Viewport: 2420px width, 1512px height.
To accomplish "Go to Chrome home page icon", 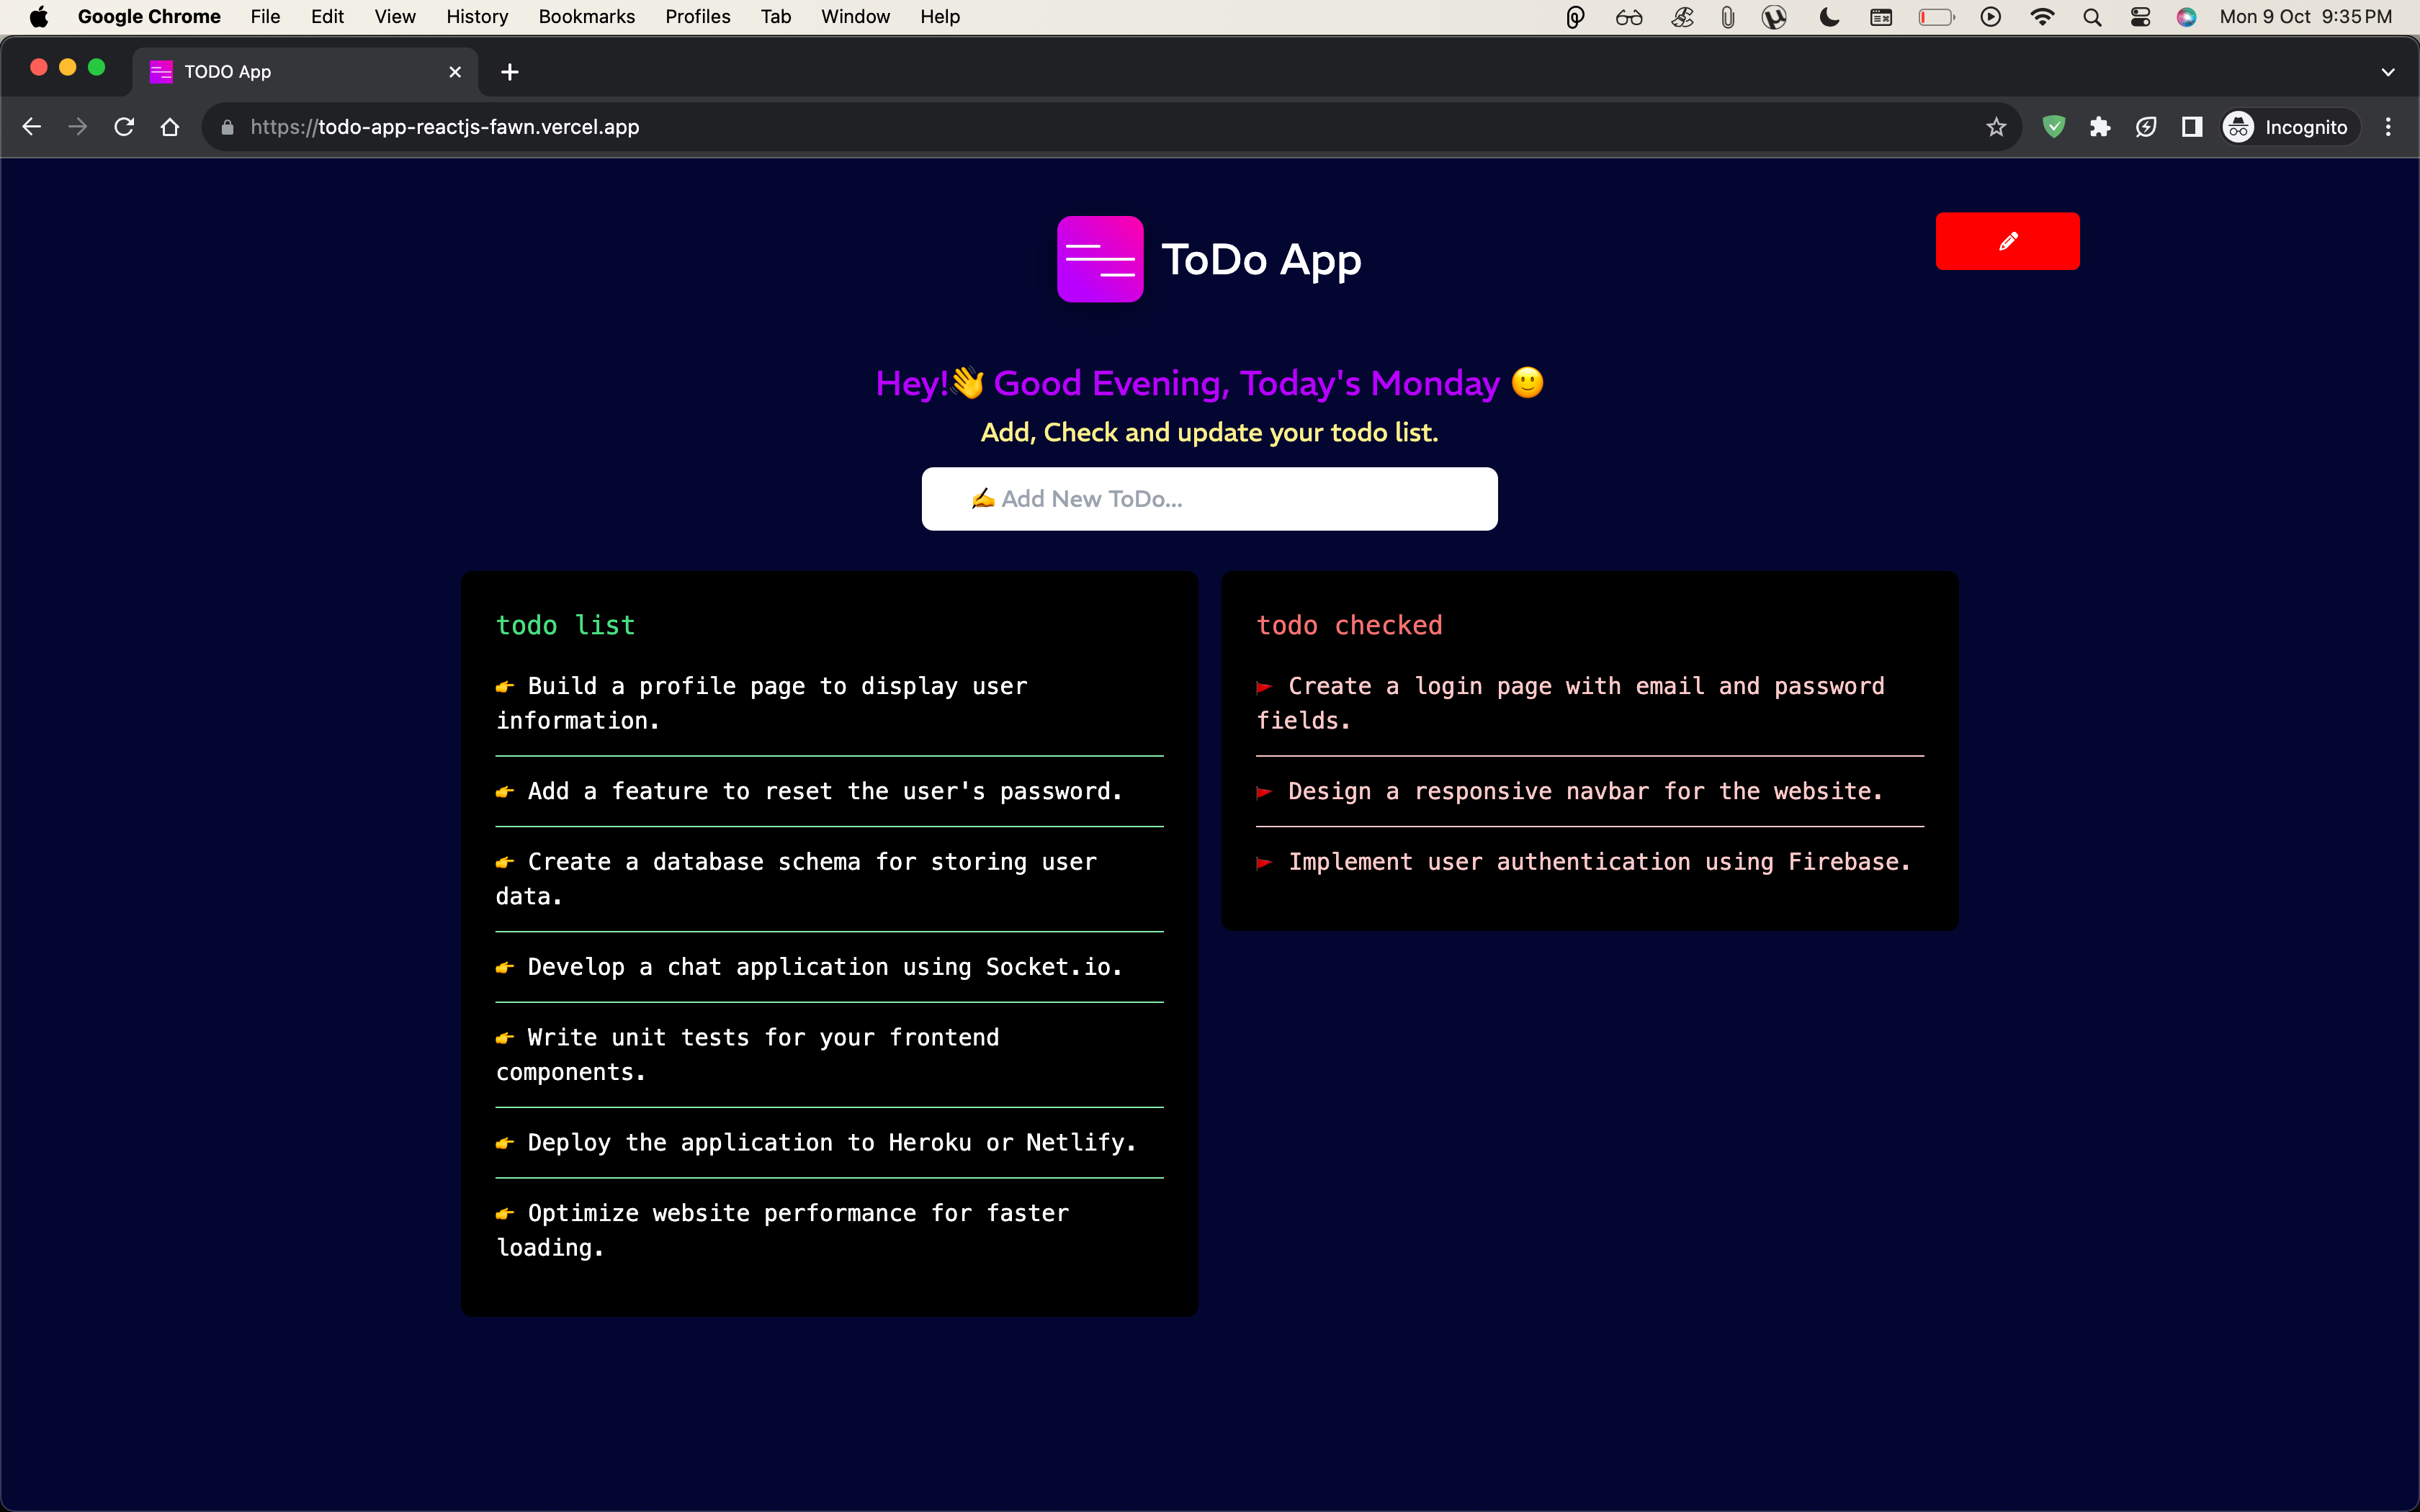I will click(170, 127).
